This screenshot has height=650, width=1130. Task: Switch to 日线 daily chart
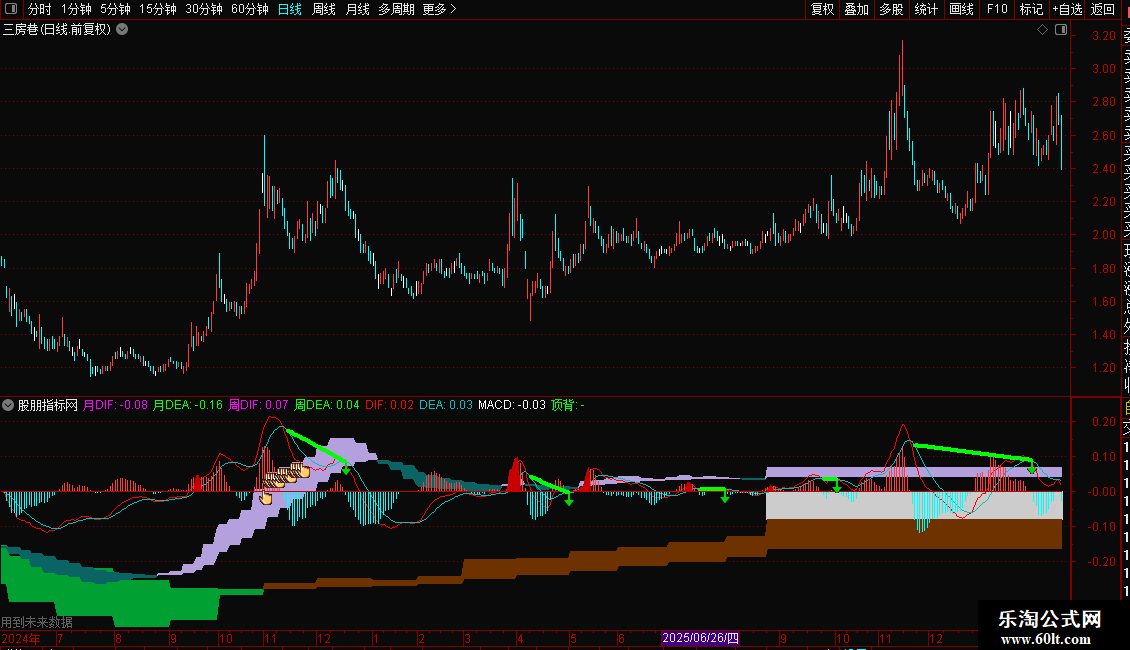(290, 9)
